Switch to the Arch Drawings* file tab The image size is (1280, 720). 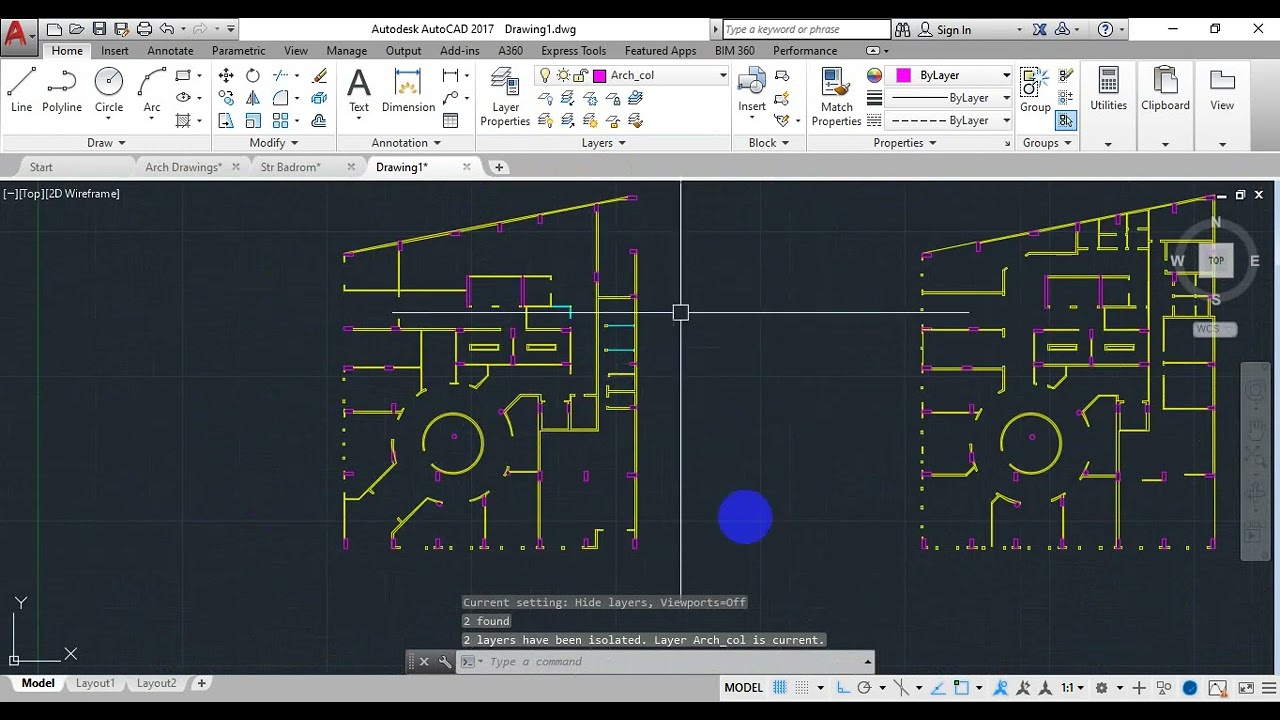183,167
